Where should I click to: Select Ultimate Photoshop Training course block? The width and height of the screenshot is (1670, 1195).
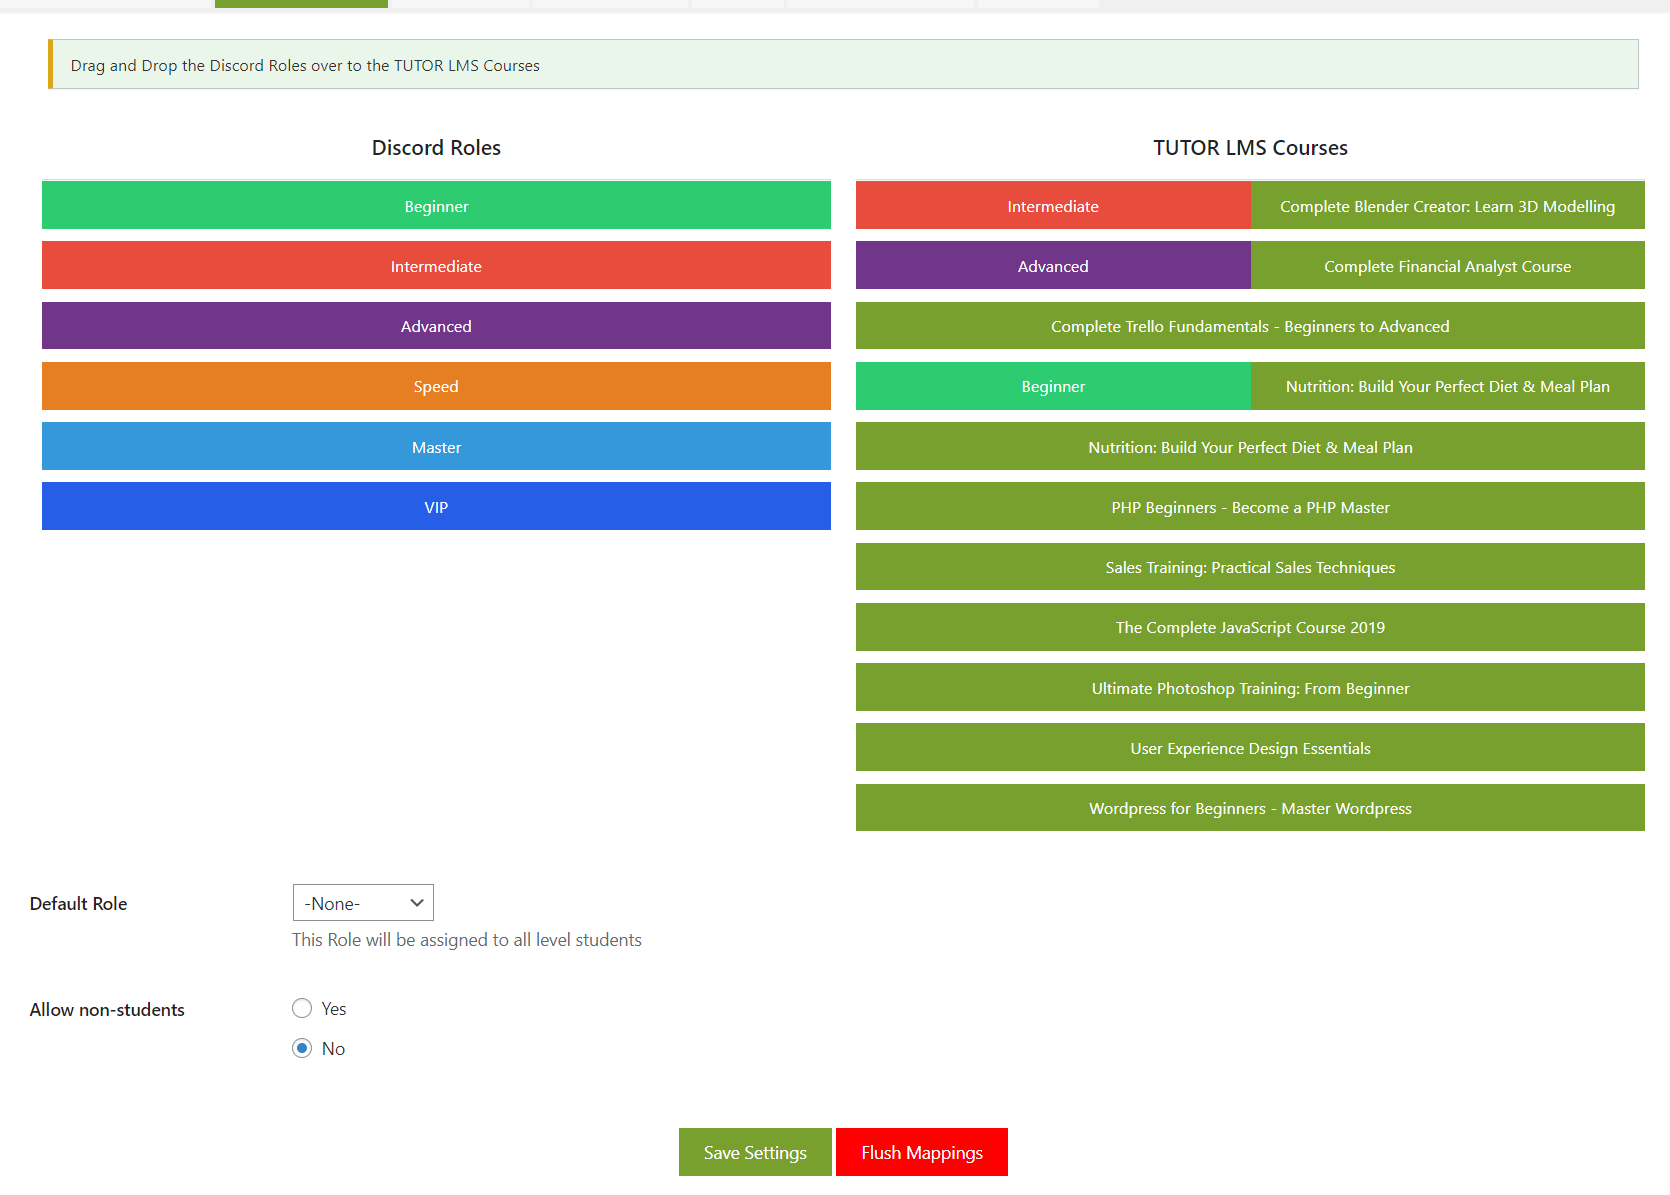pyautogui.click(x=1250, y=688)
